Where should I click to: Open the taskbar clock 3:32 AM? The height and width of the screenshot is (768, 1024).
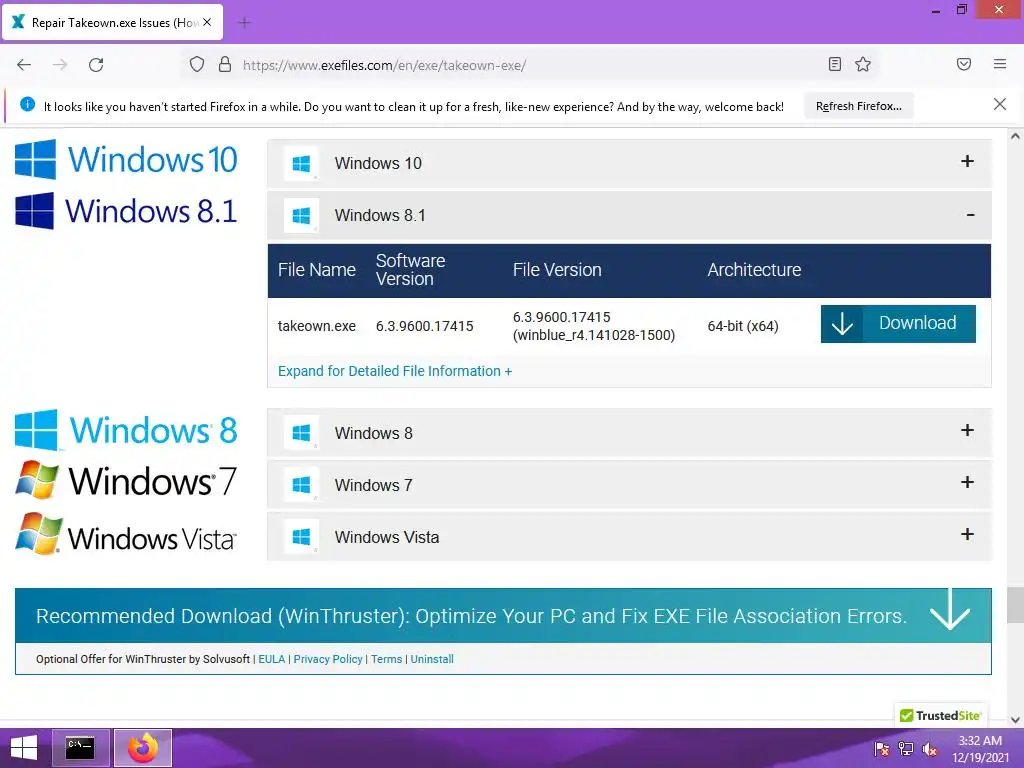(980, 748)
